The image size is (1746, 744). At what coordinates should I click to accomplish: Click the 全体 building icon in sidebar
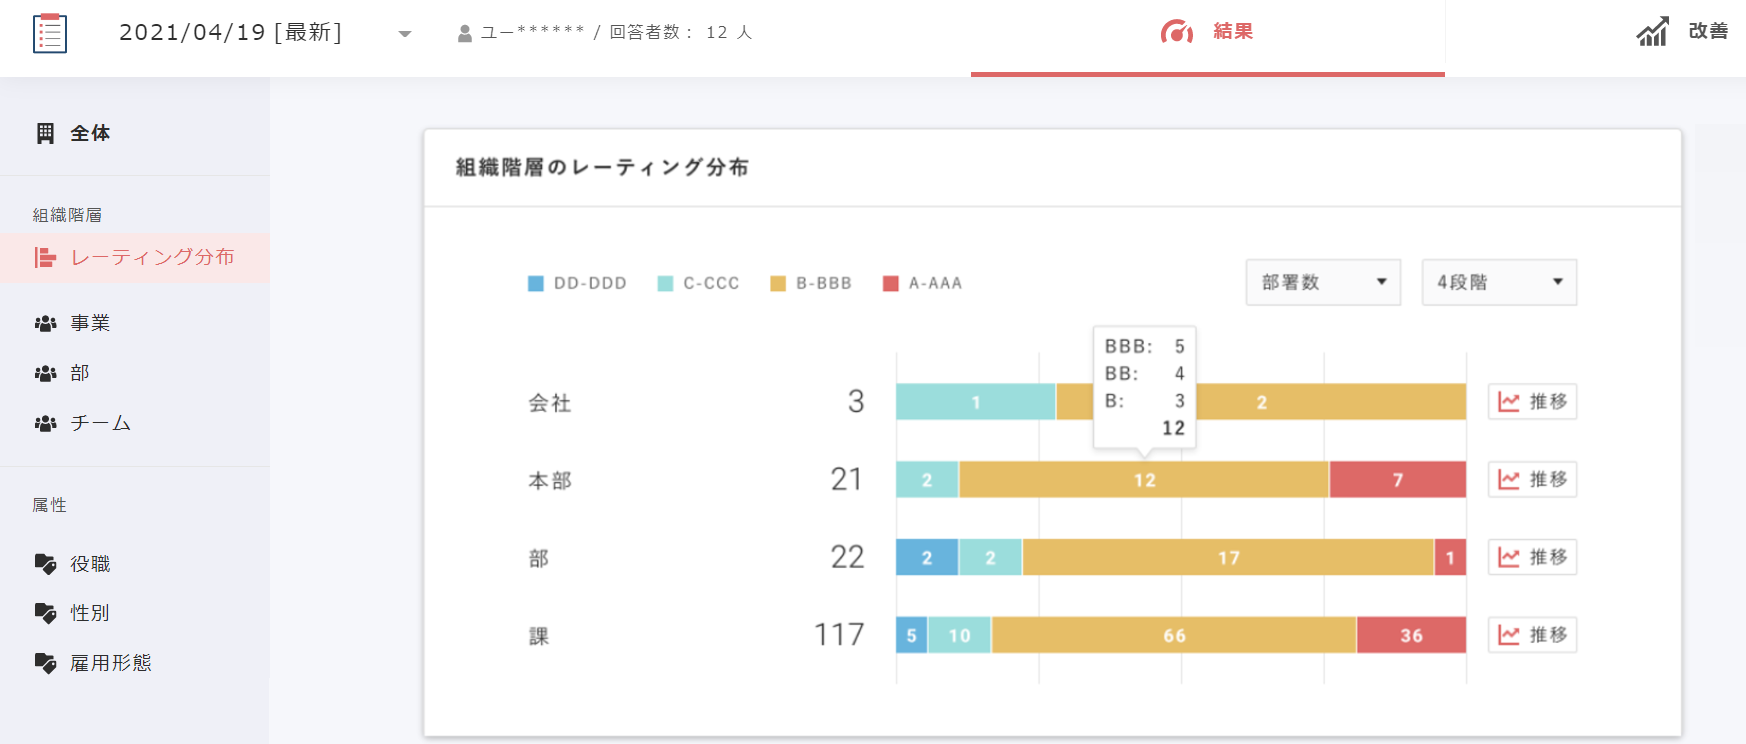45,133
